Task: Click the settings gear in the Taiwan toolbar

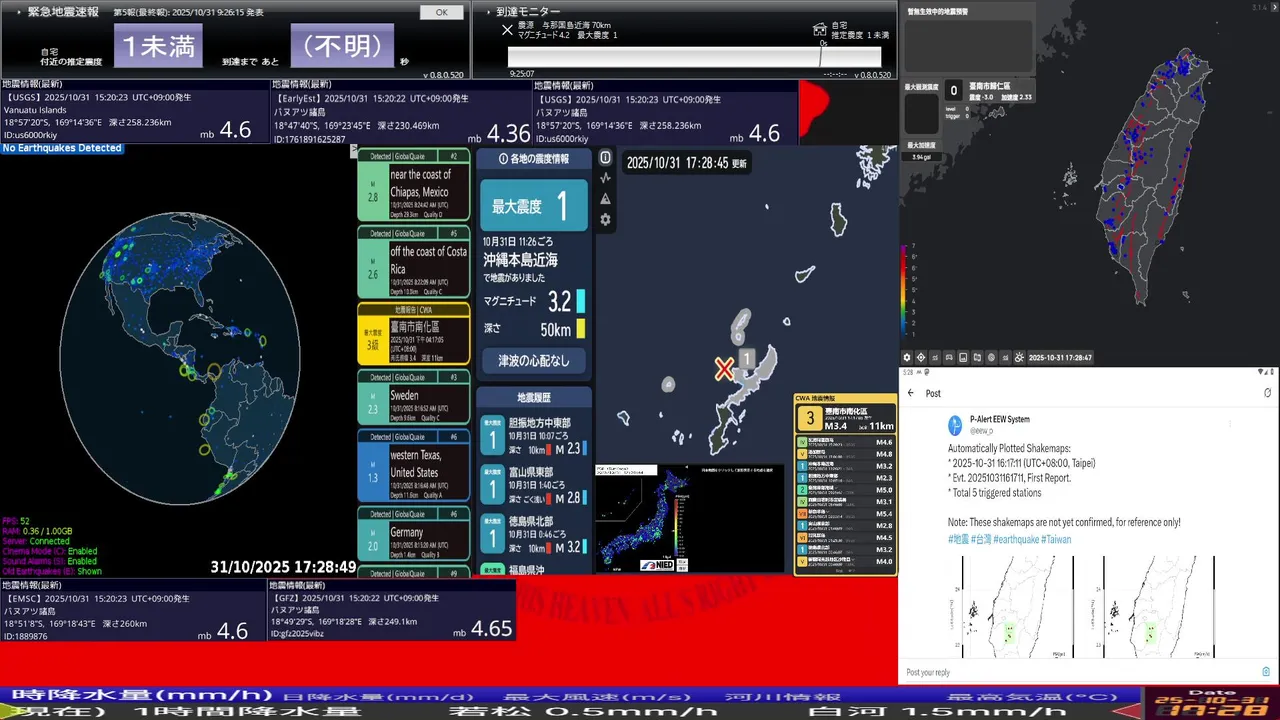Action: 907,357
